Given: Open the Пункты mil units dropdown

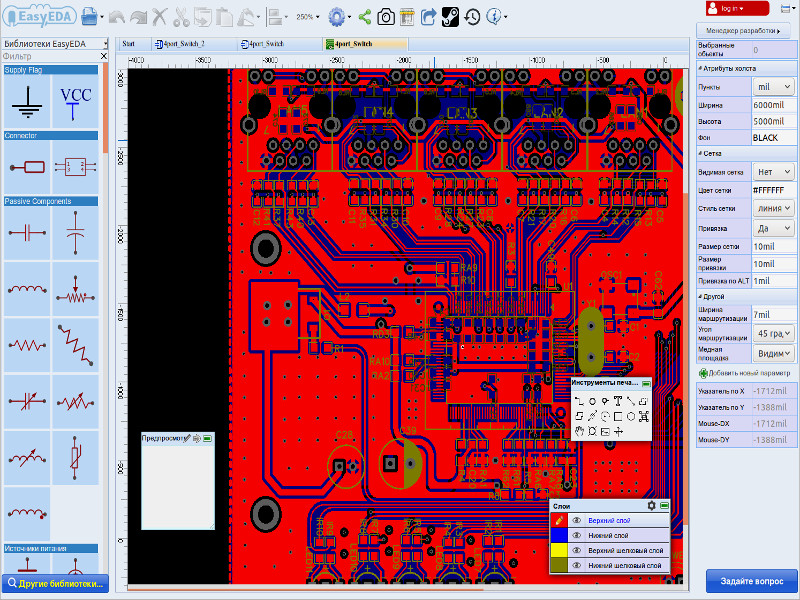Looking at the screenshot, I should tap(774, 87).
